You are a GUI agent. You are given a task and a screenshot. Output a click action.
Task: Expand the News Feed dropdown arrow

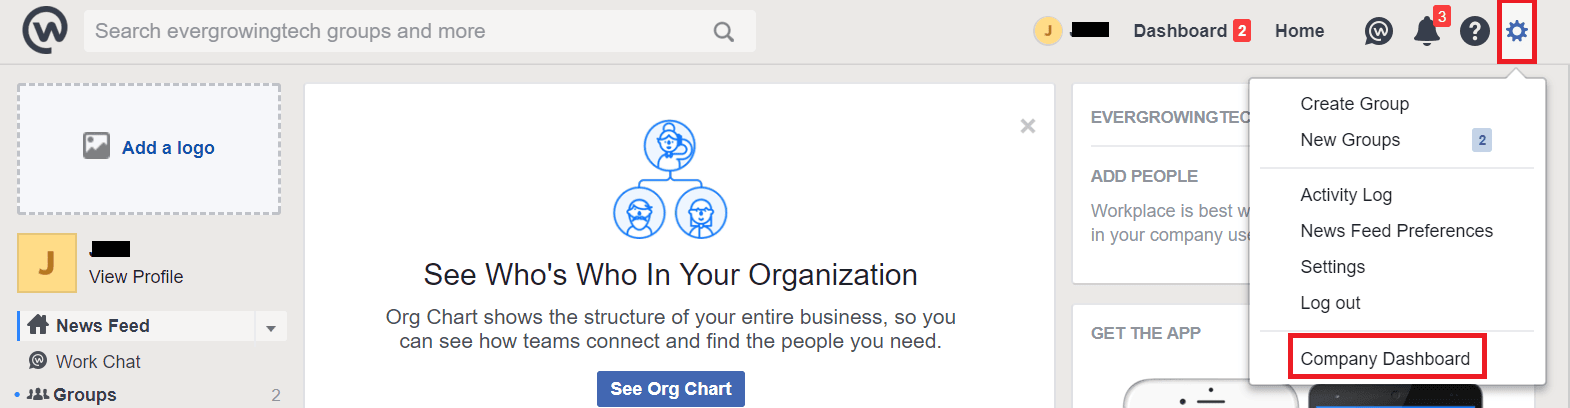270,327
